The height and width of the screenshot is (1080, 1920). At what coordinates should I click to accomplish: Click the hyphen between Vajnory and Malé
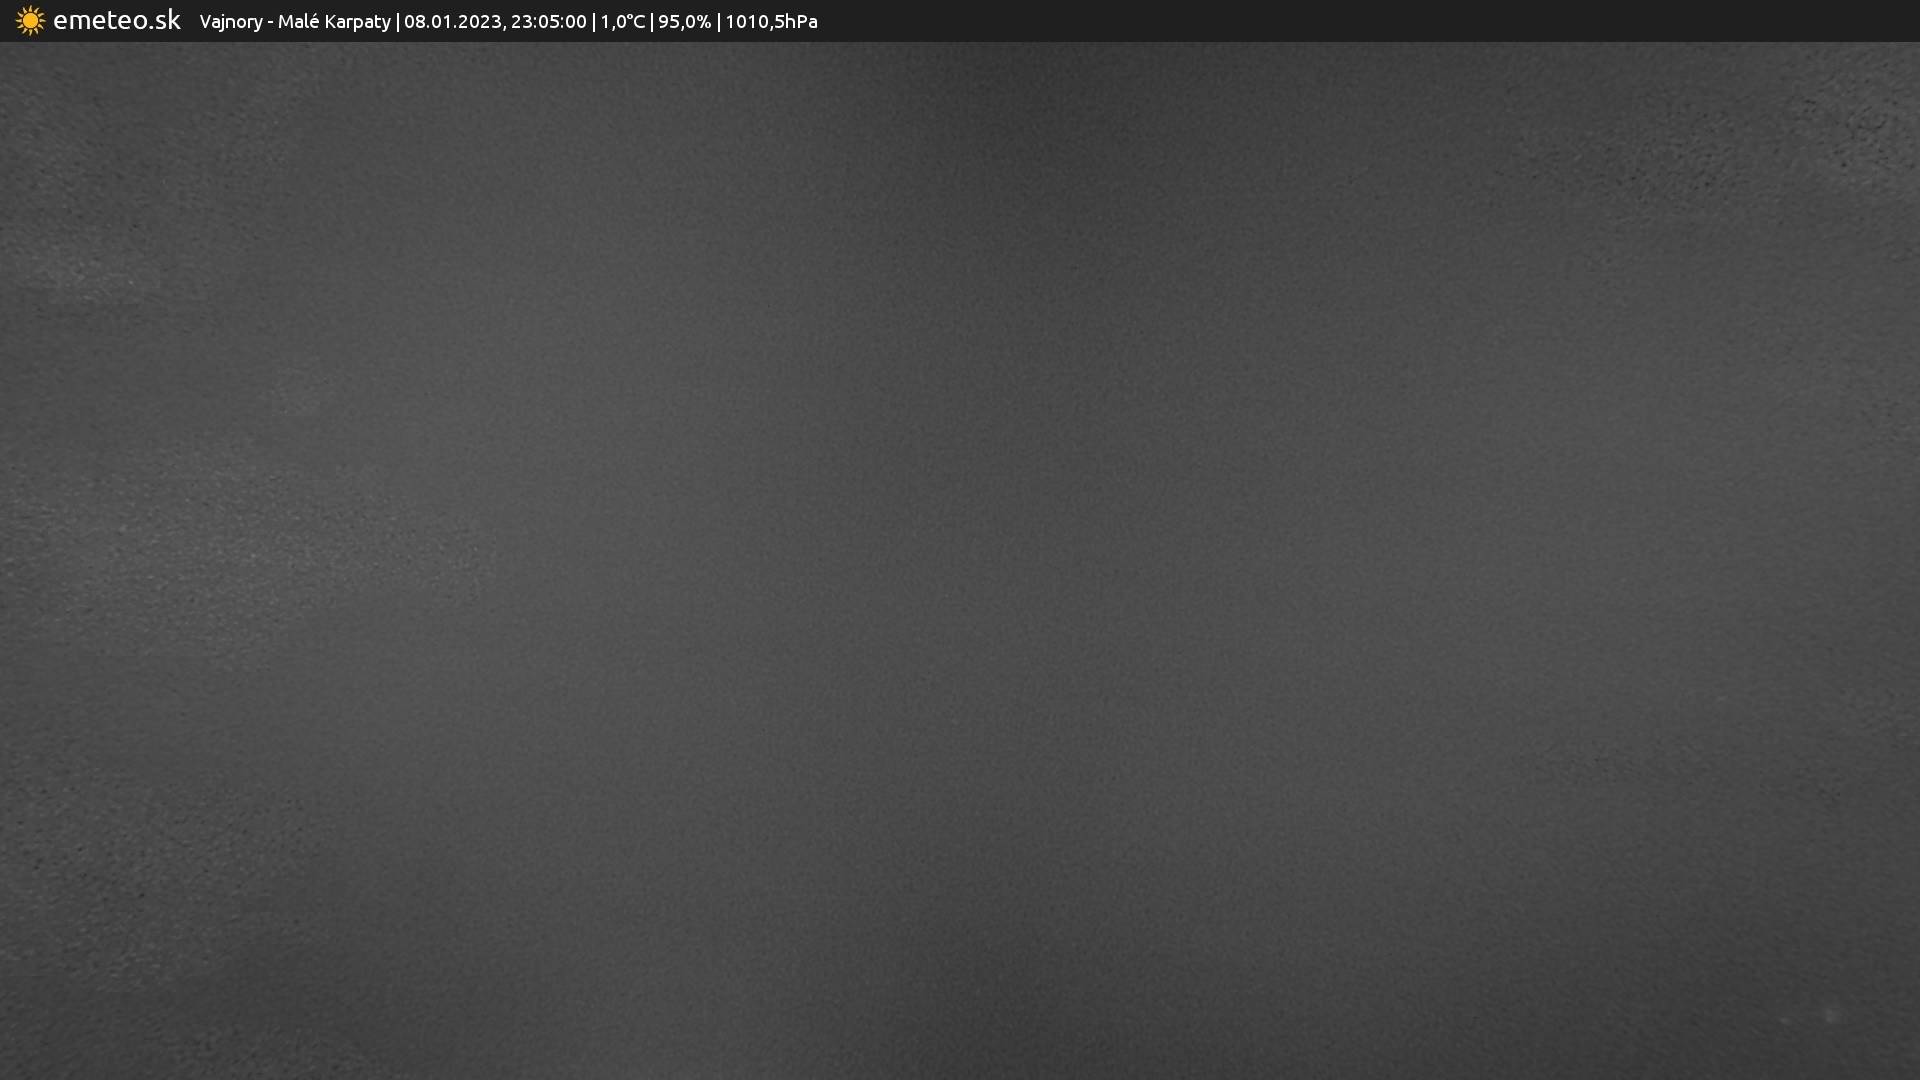270,22
